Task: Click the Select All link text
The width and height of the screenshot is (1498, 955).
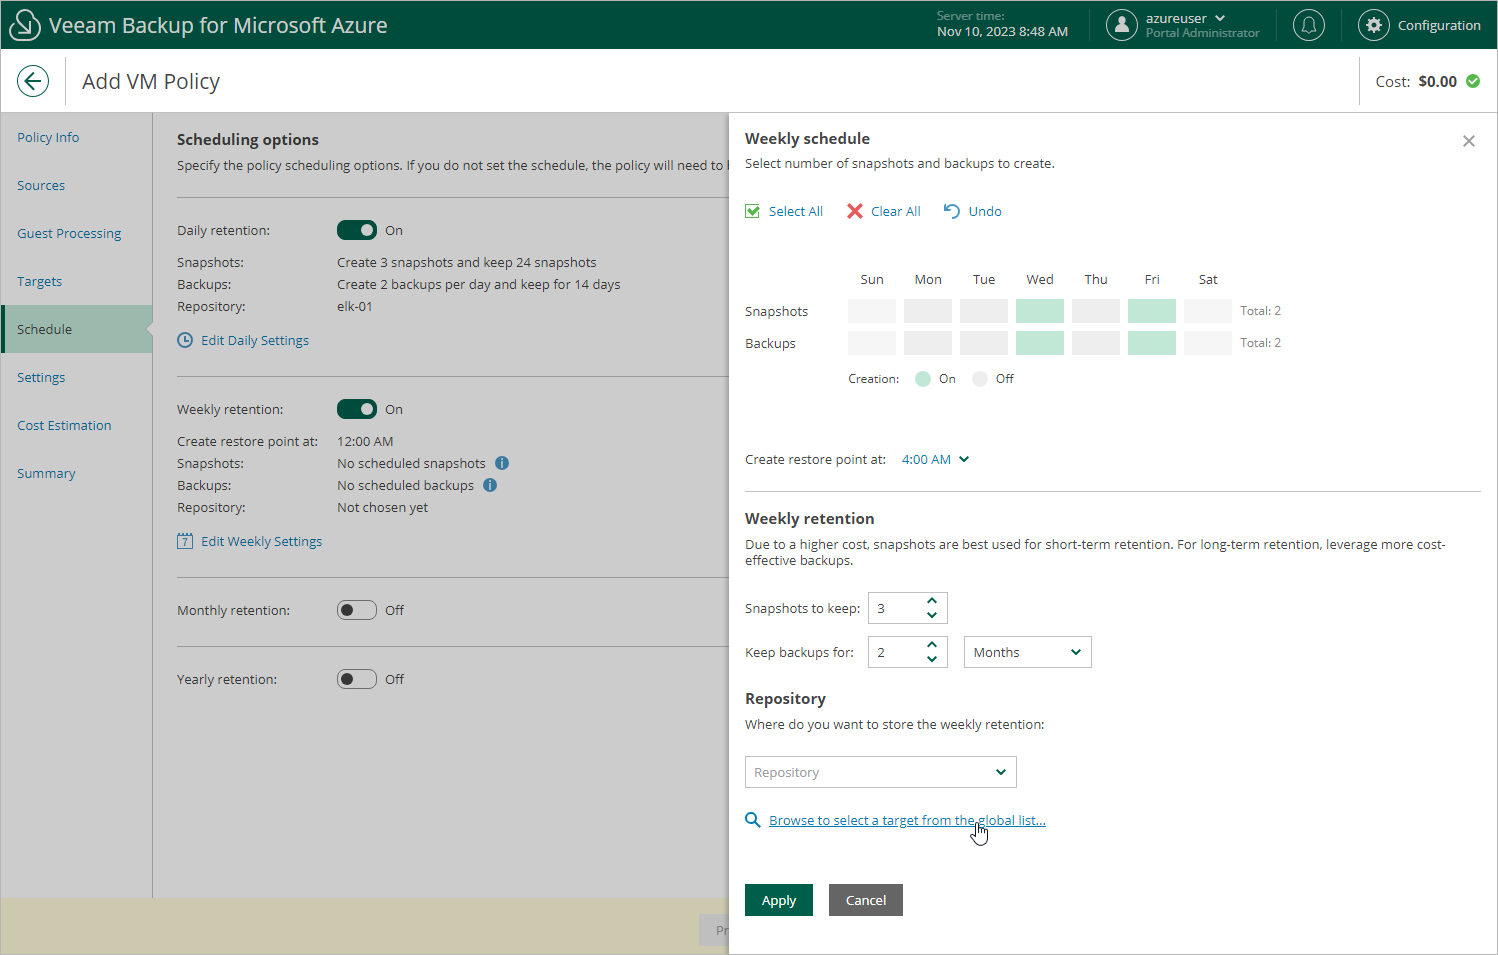Action: pyautogui.click(x=796, y=211)
